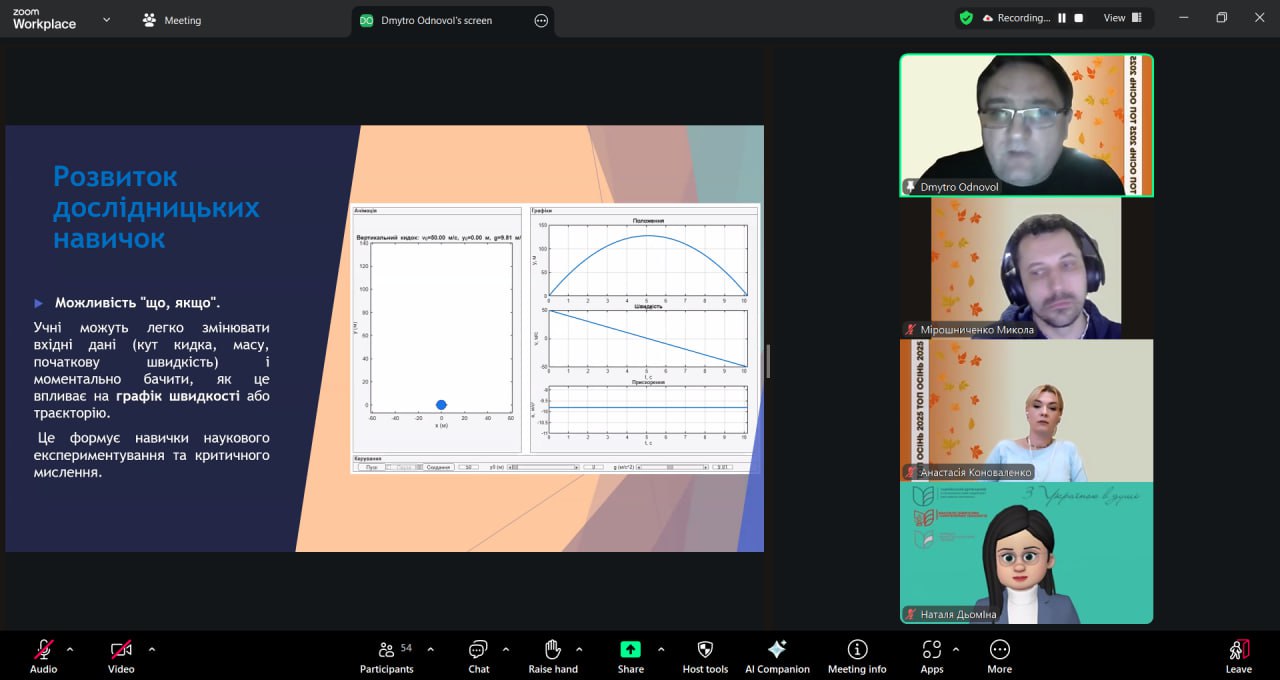The image size is (1280, 680).
Task: Click muted mic icon beside Наталя Дьоміна
Action: (x=910, y=614)
